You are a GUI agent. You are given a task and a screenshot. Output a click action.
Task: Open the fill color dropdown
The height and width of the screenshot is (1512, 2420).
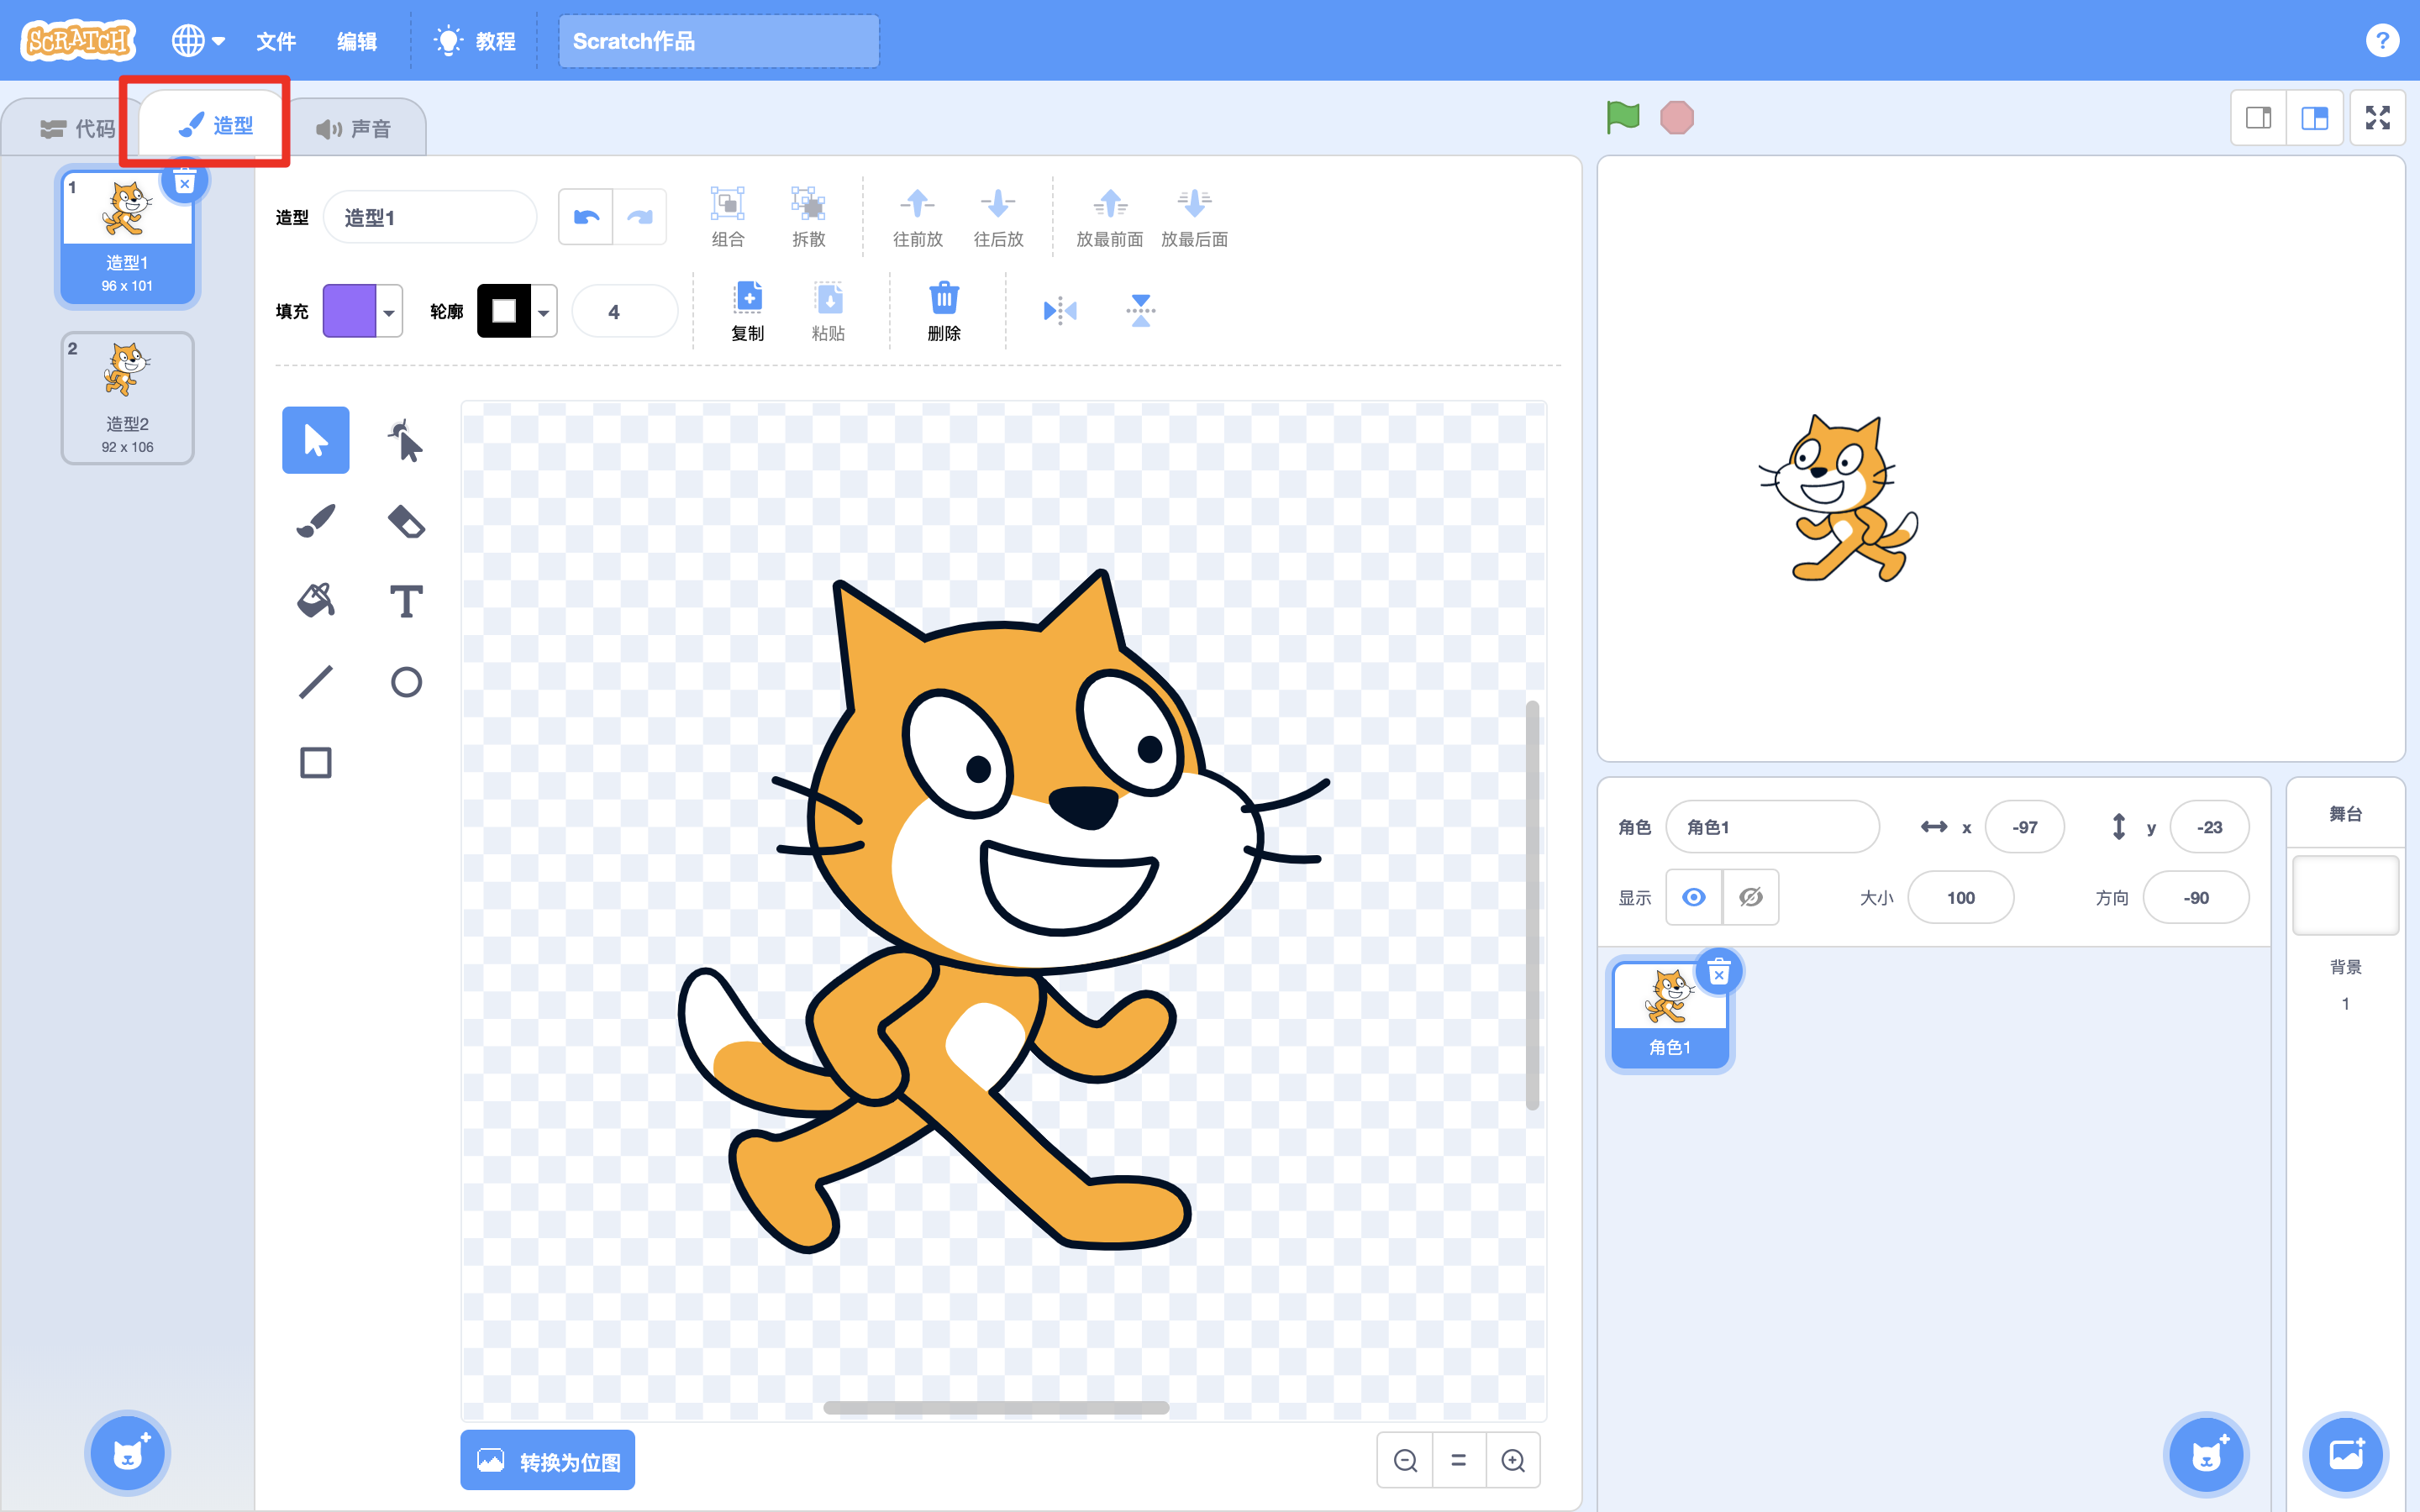(x=389, y=312)
